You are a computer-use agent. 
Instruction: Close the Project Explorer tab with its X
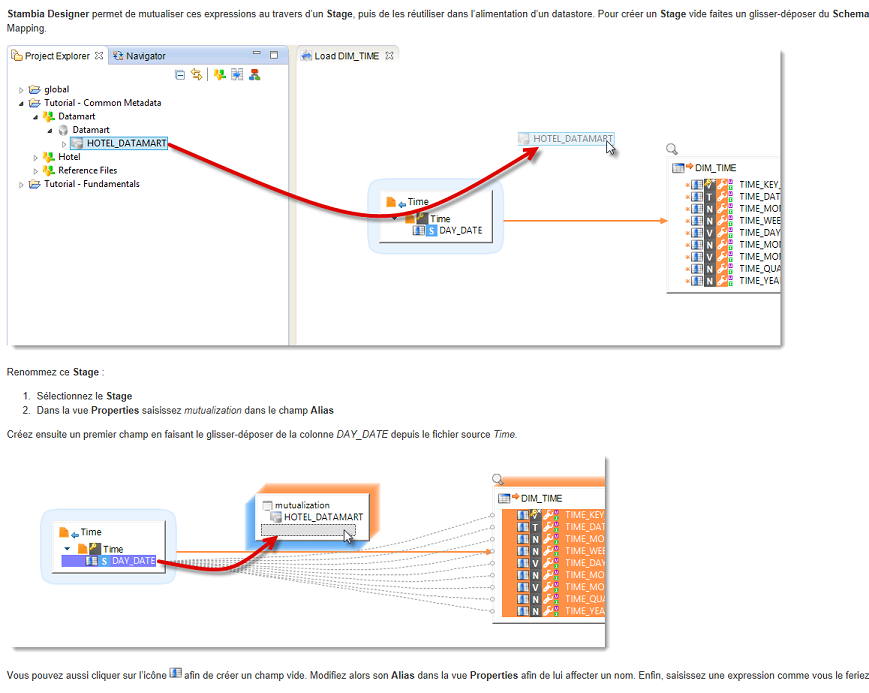pyautogui.click(x=99, y=55)
